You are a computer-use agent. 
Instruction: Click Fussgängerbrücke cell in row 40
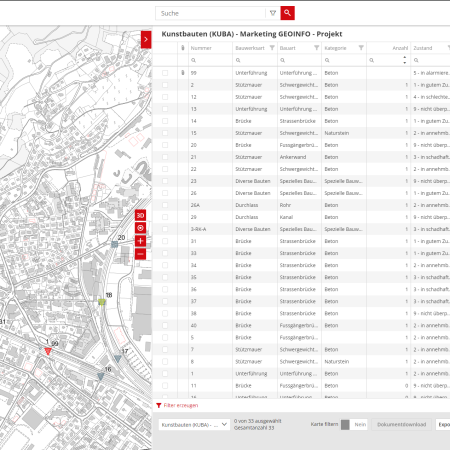[x=299, y=325]
